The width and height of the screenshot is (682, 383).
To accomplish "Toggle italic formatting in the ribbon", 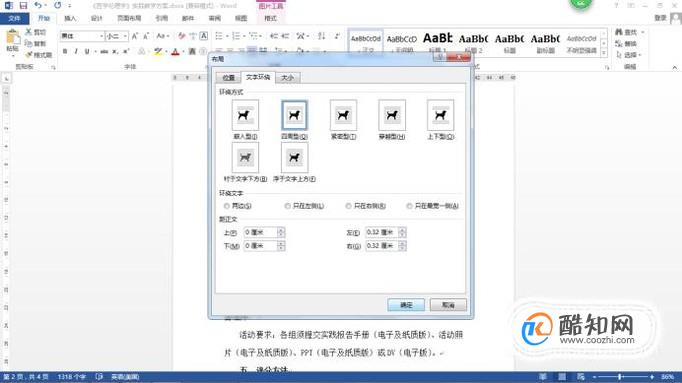I will pos(76,51).
